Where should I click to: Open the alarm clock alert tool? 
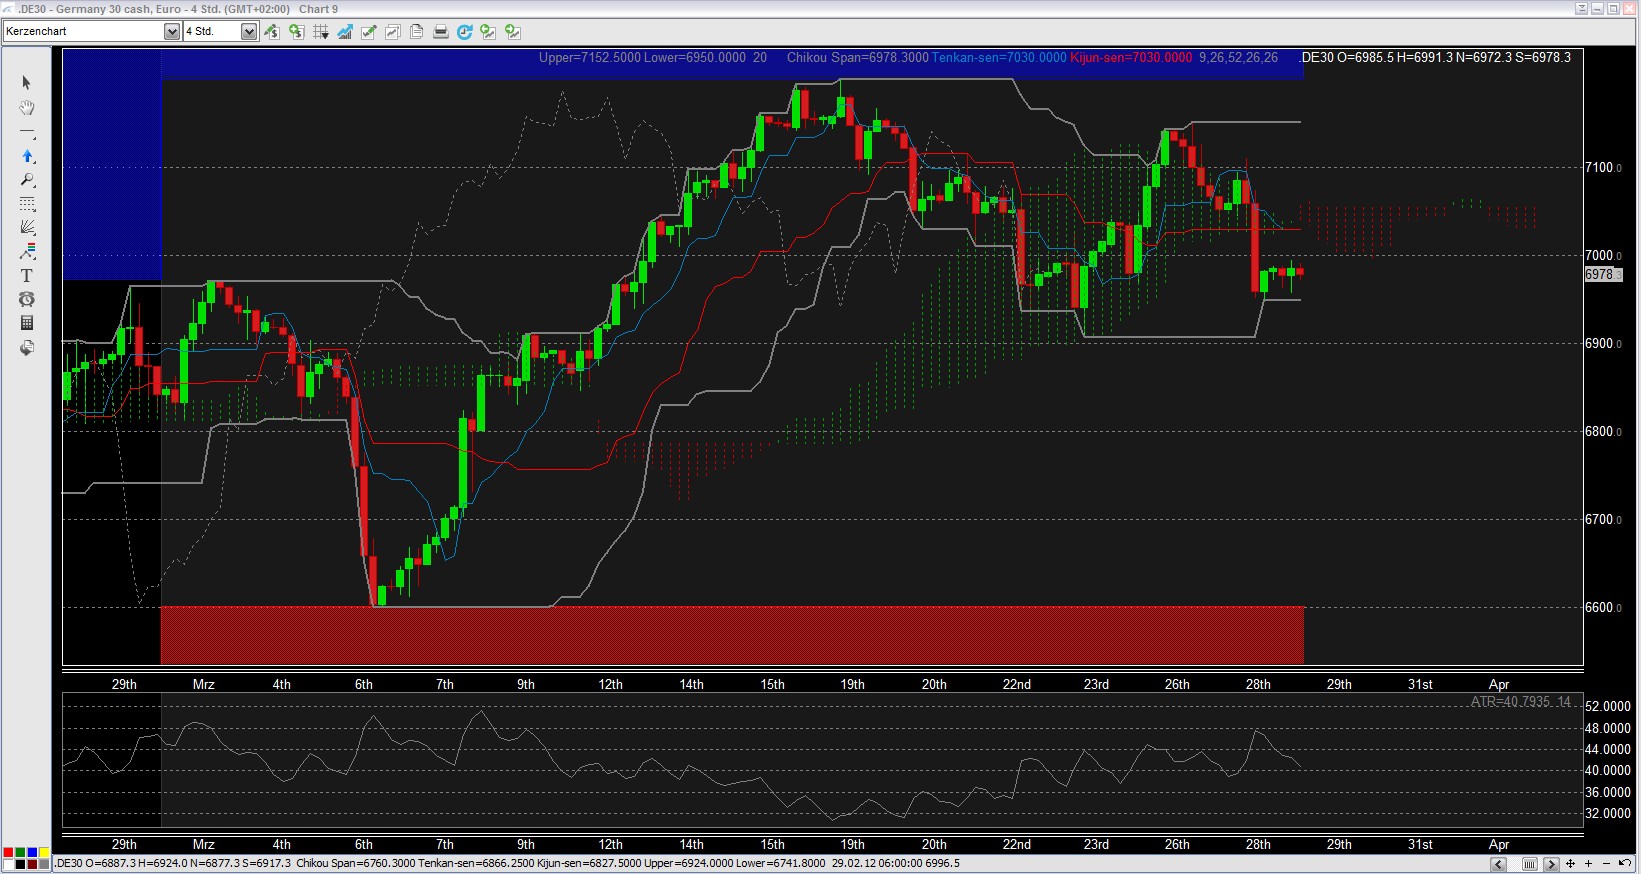point(27,299)
